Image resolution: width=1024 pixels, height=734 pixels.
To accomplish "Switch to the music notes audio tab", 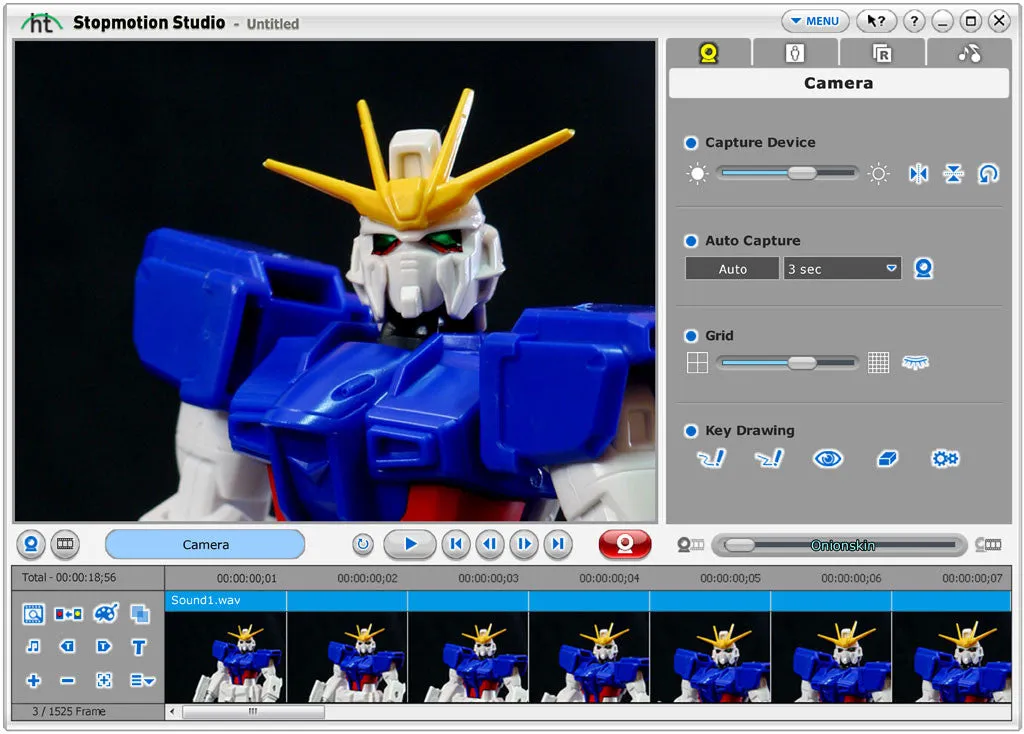I will click(x=969, y=53).
